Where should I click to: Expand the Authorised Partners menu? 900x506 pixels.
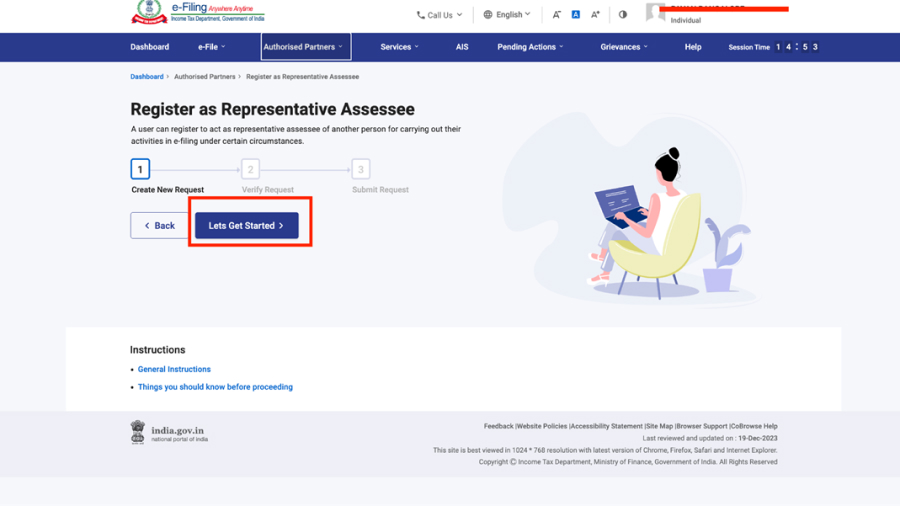point(306,47)
